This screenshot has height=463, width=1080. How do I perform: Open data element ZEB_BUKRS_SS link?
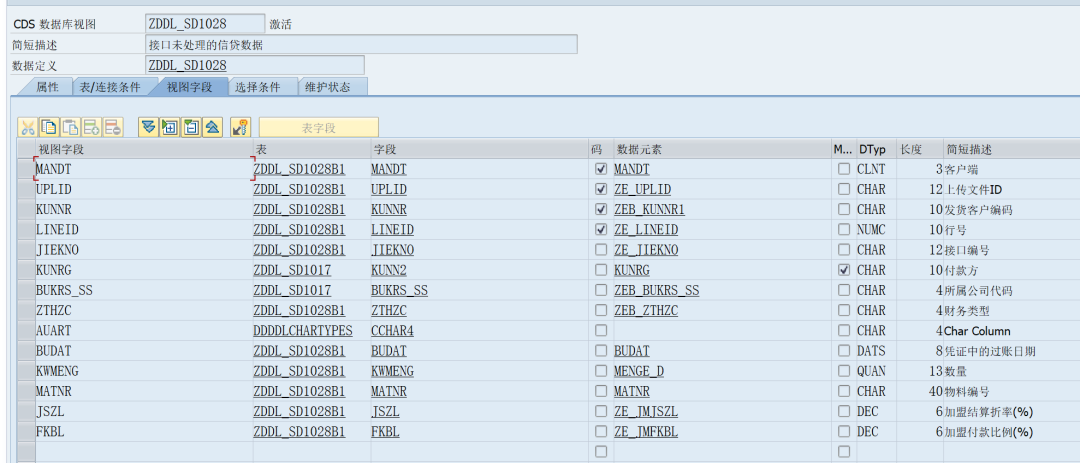click(656, 290)
